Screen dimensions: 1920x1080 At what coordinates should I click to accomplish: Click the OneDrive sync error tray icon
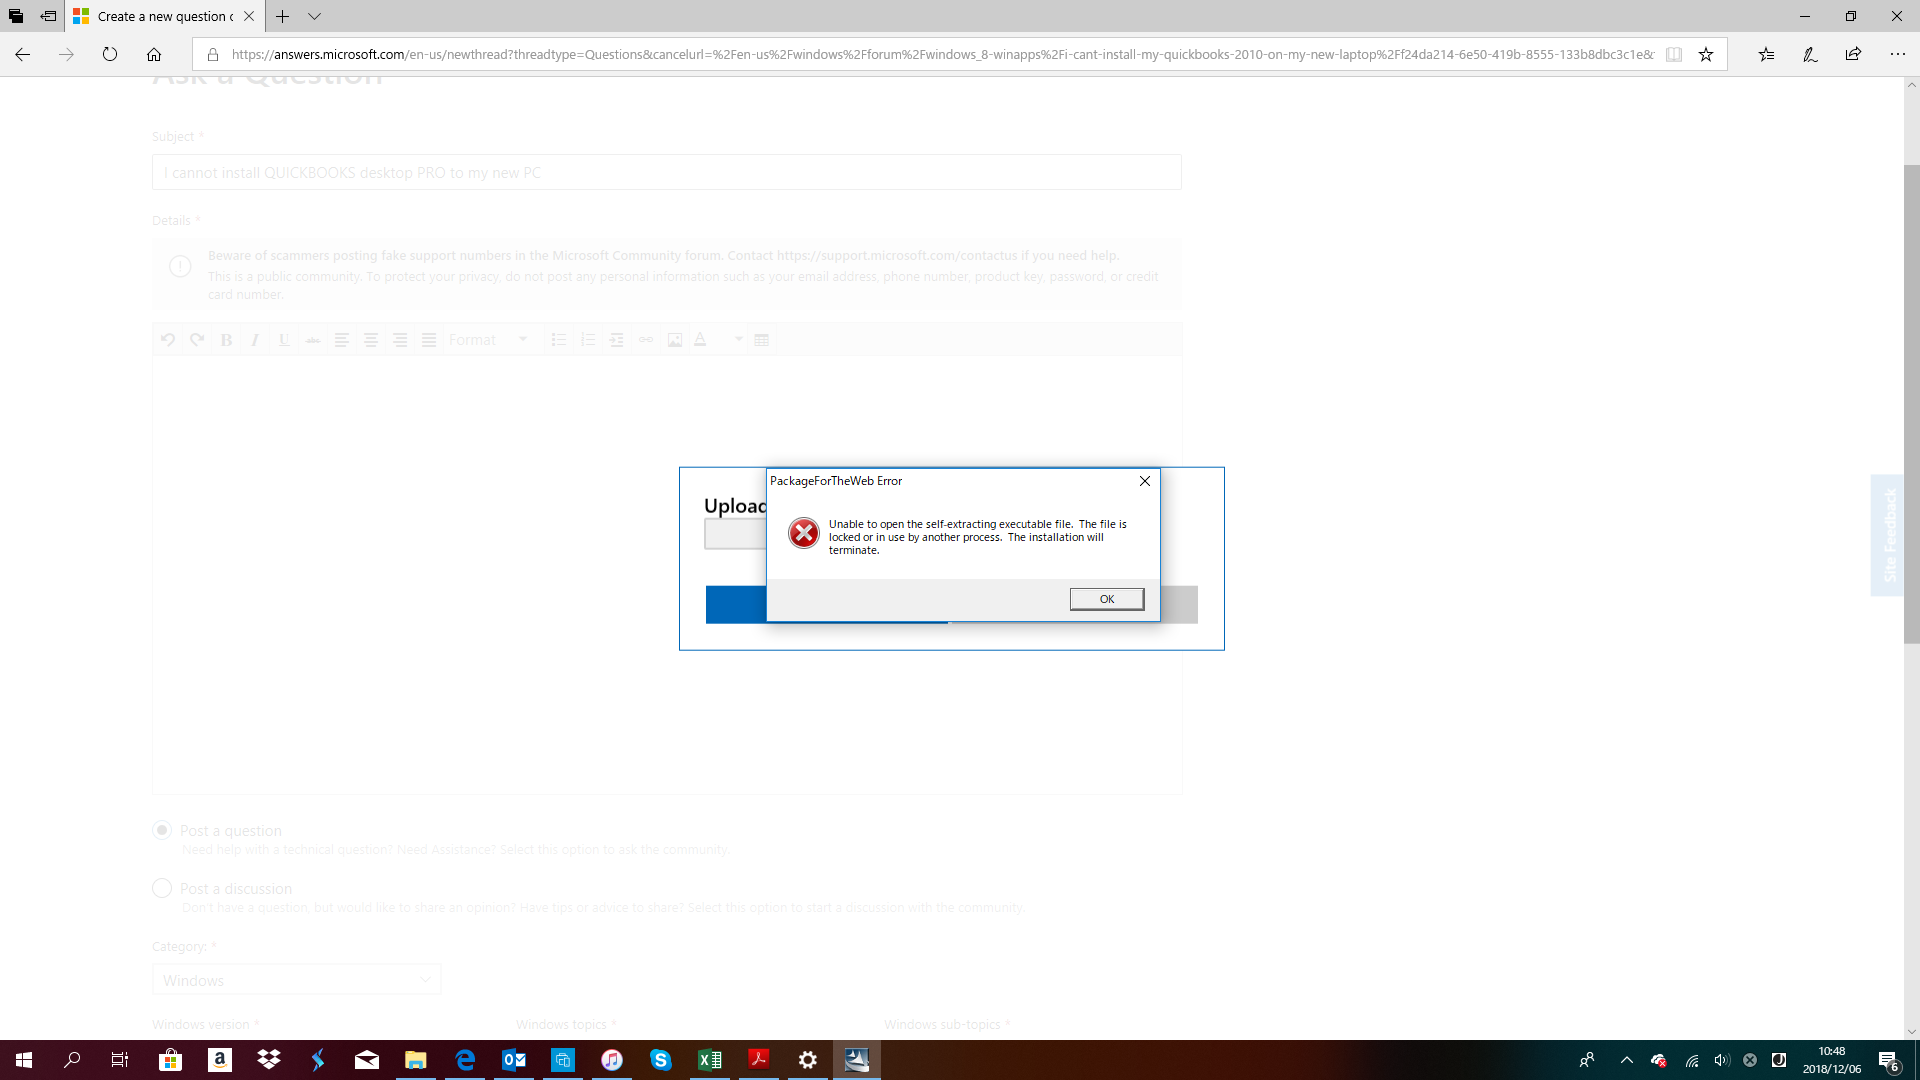[x=1659, y=1060]
